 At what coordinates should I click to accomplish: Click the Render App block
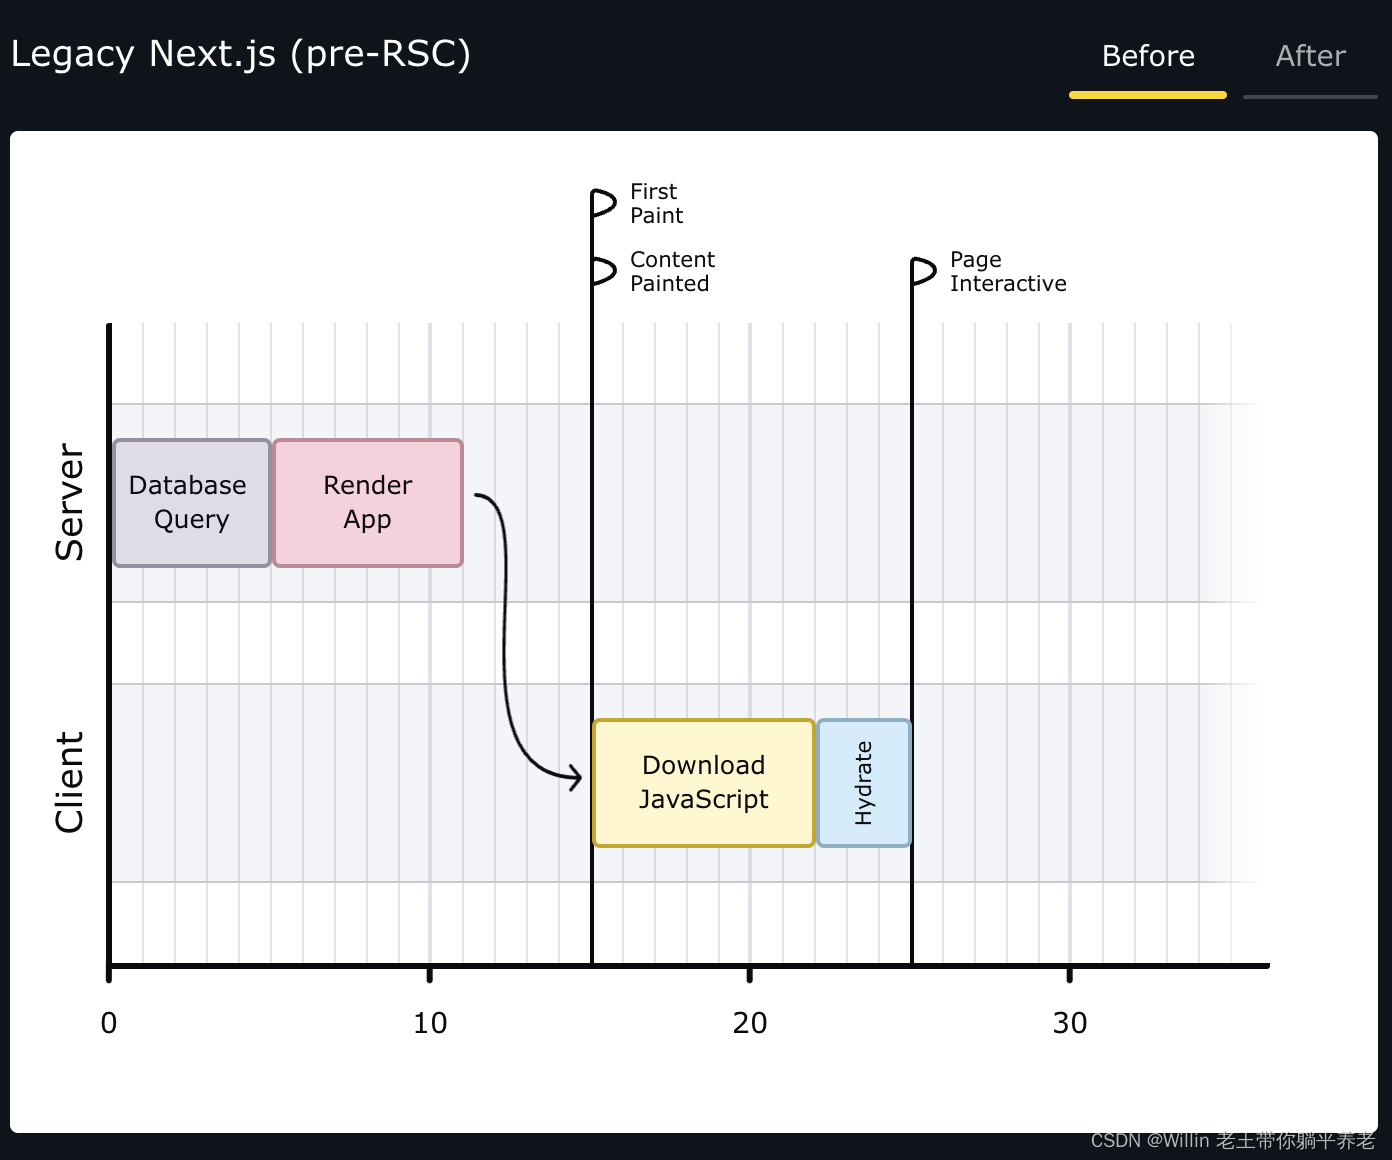pos(368,503)
